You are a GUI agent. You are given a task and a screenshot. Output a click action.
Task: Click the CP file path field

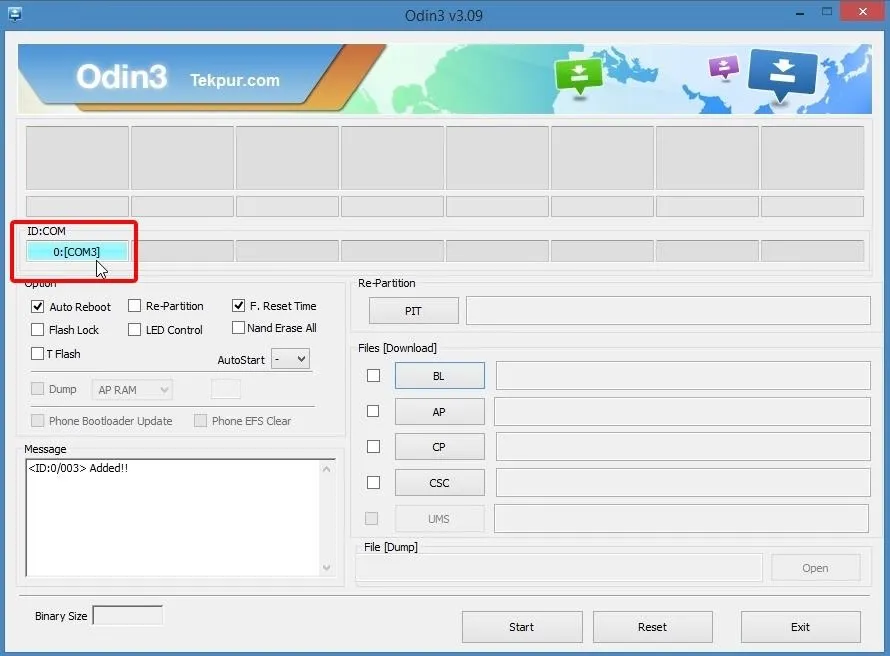683,447
